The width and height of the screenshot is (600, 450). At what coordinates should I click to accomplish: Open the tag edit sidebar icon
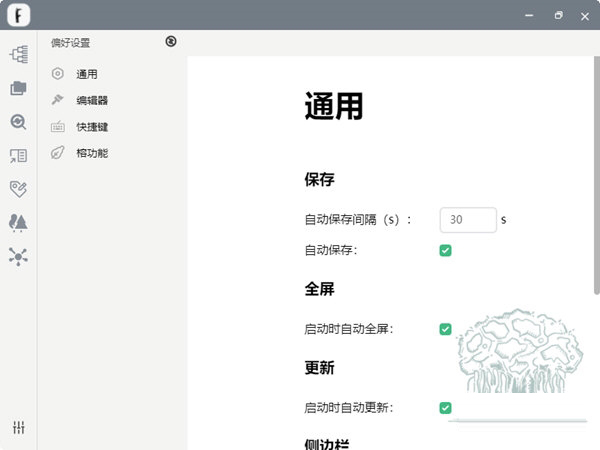pyautogui.click(x=18, y=189)
